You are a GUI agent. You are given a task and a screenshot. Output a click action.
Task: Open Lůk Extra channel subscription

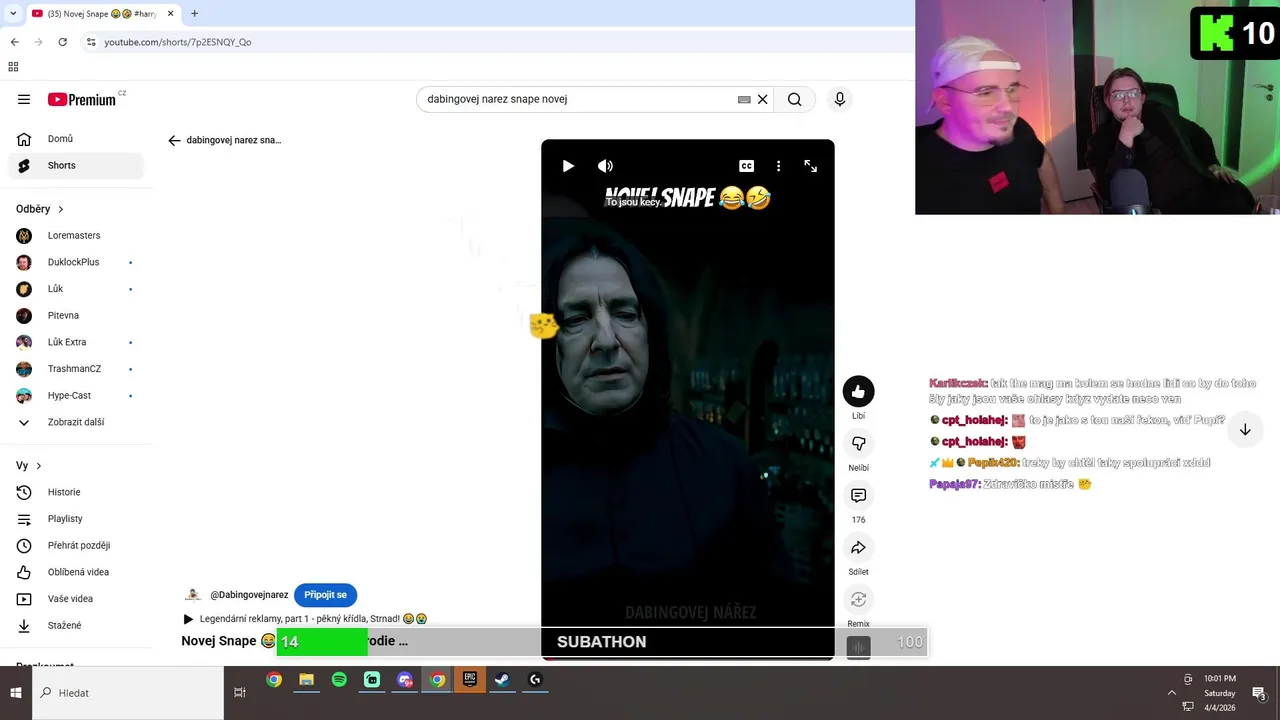[76, 342]
